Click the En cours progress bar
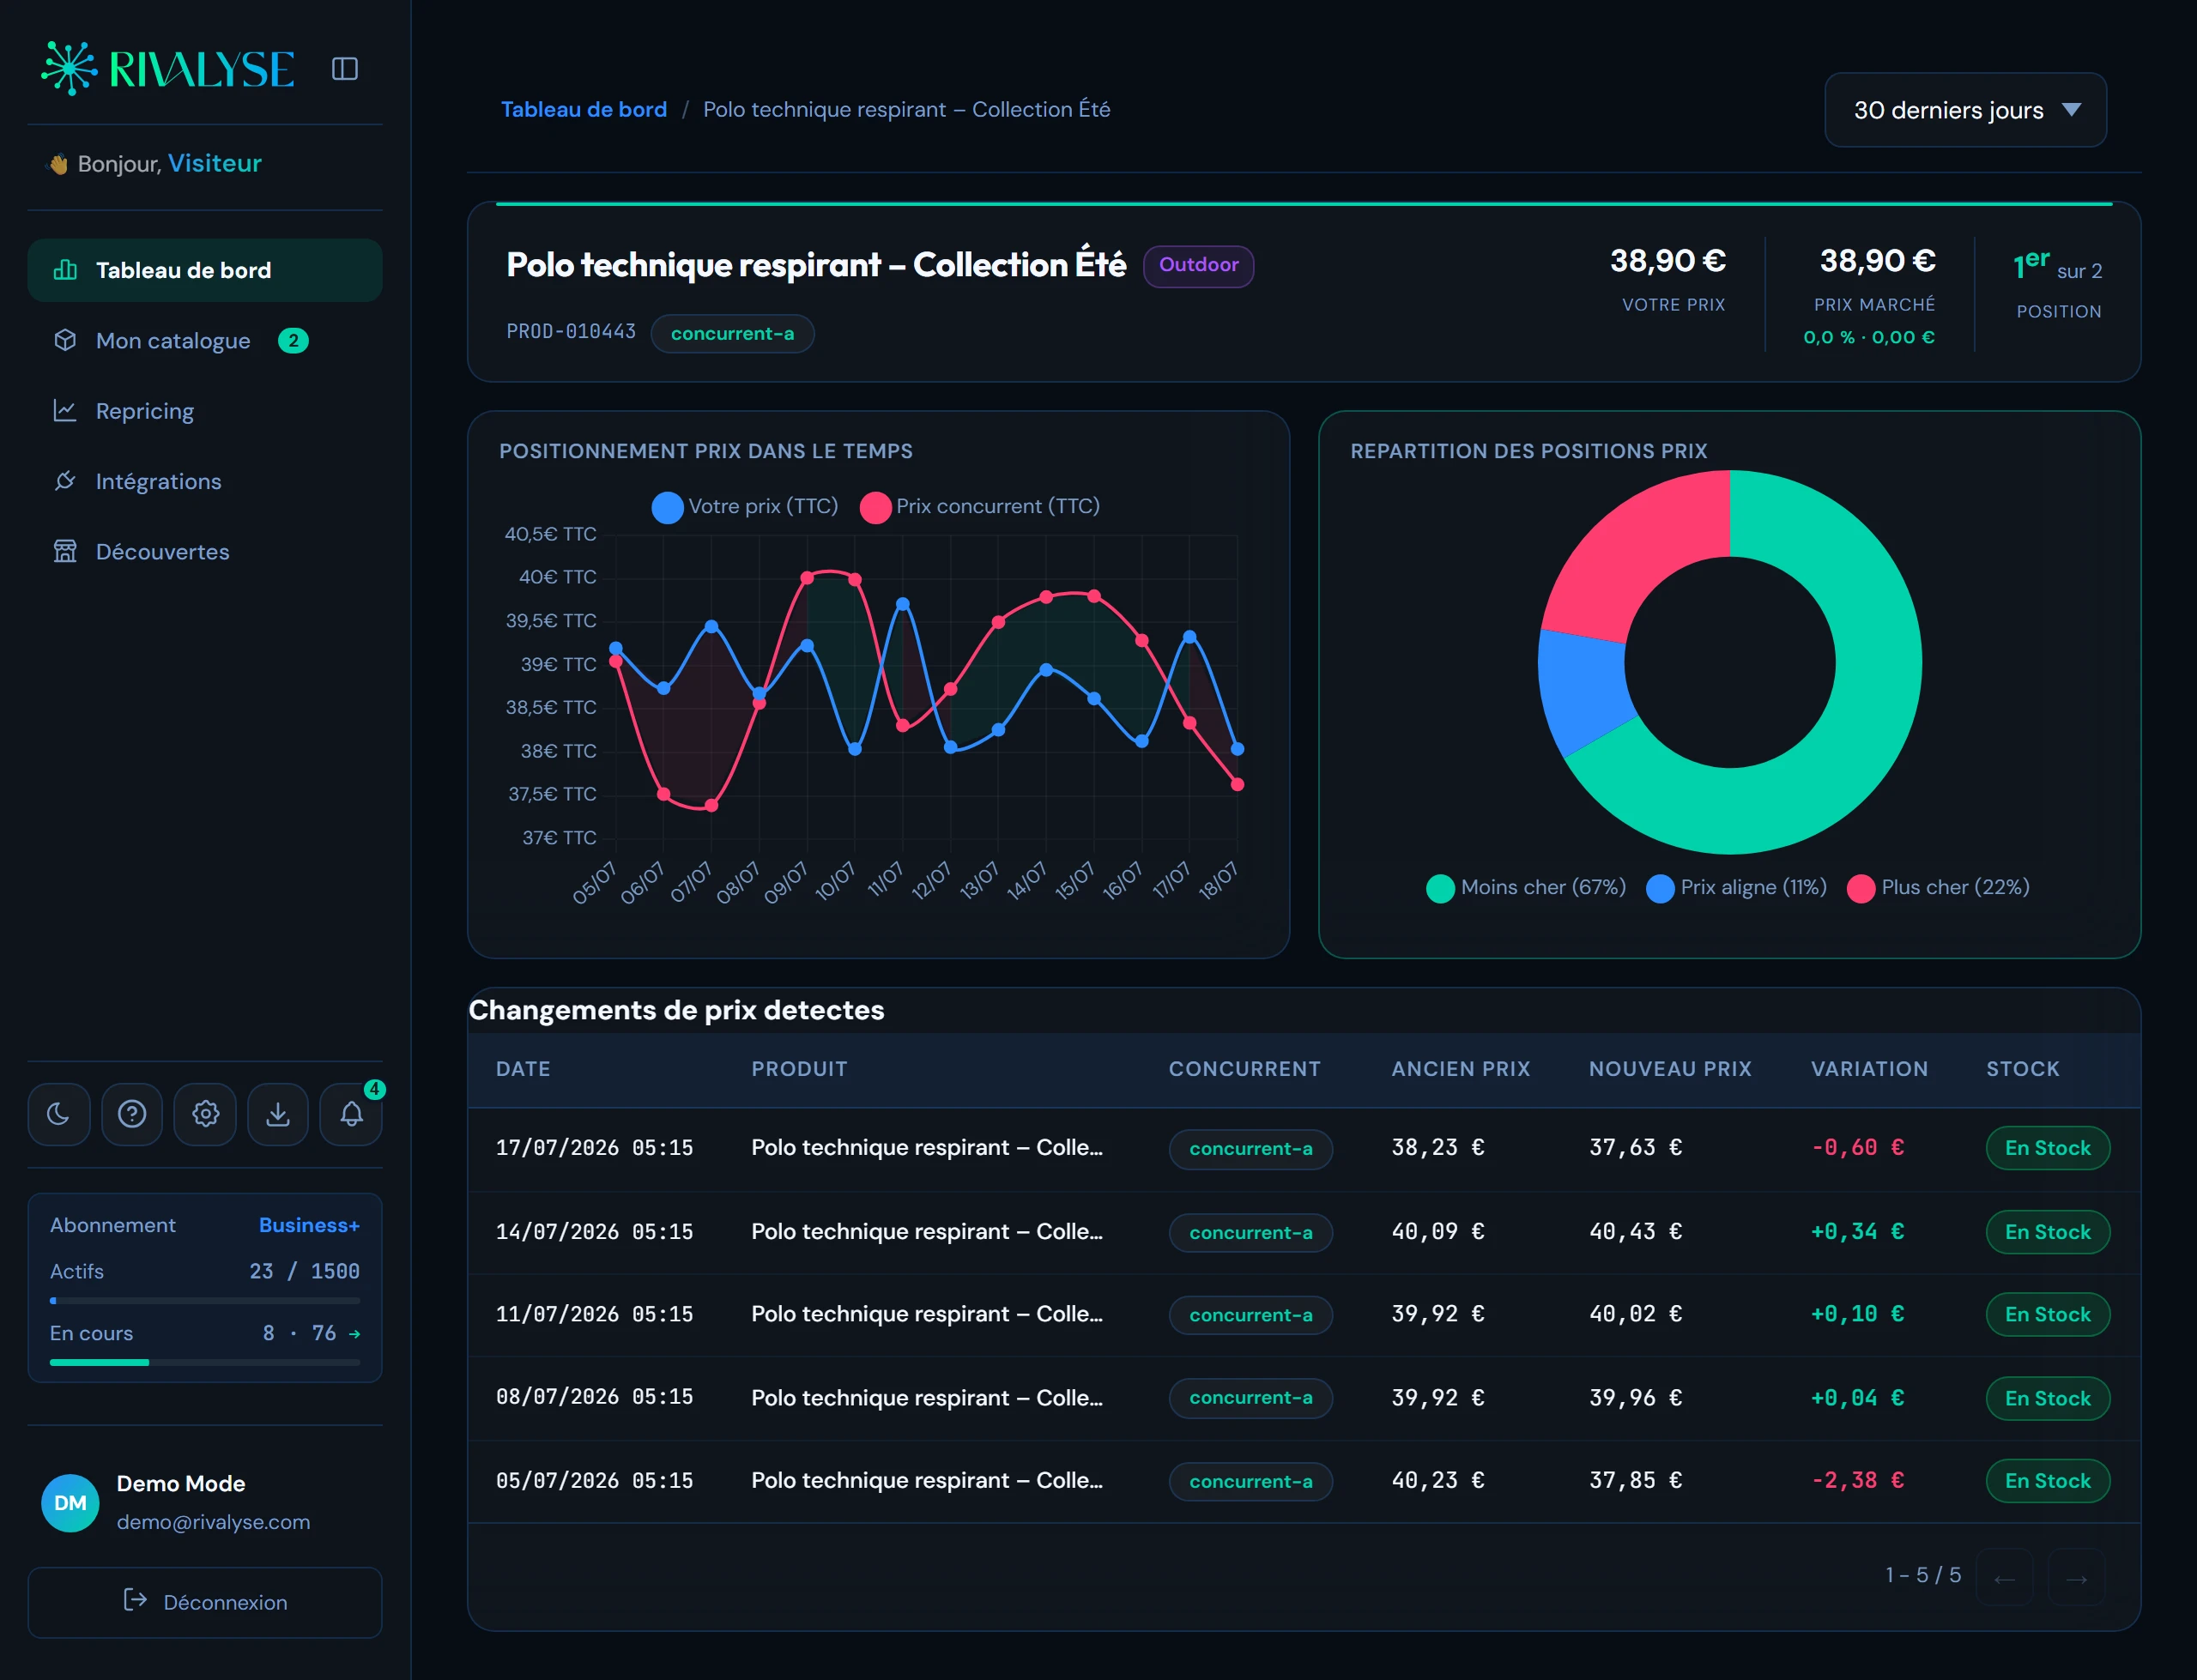The height and width of the screenshot is (1680, 2197). pyautogui.click(x=205, y=1362)
